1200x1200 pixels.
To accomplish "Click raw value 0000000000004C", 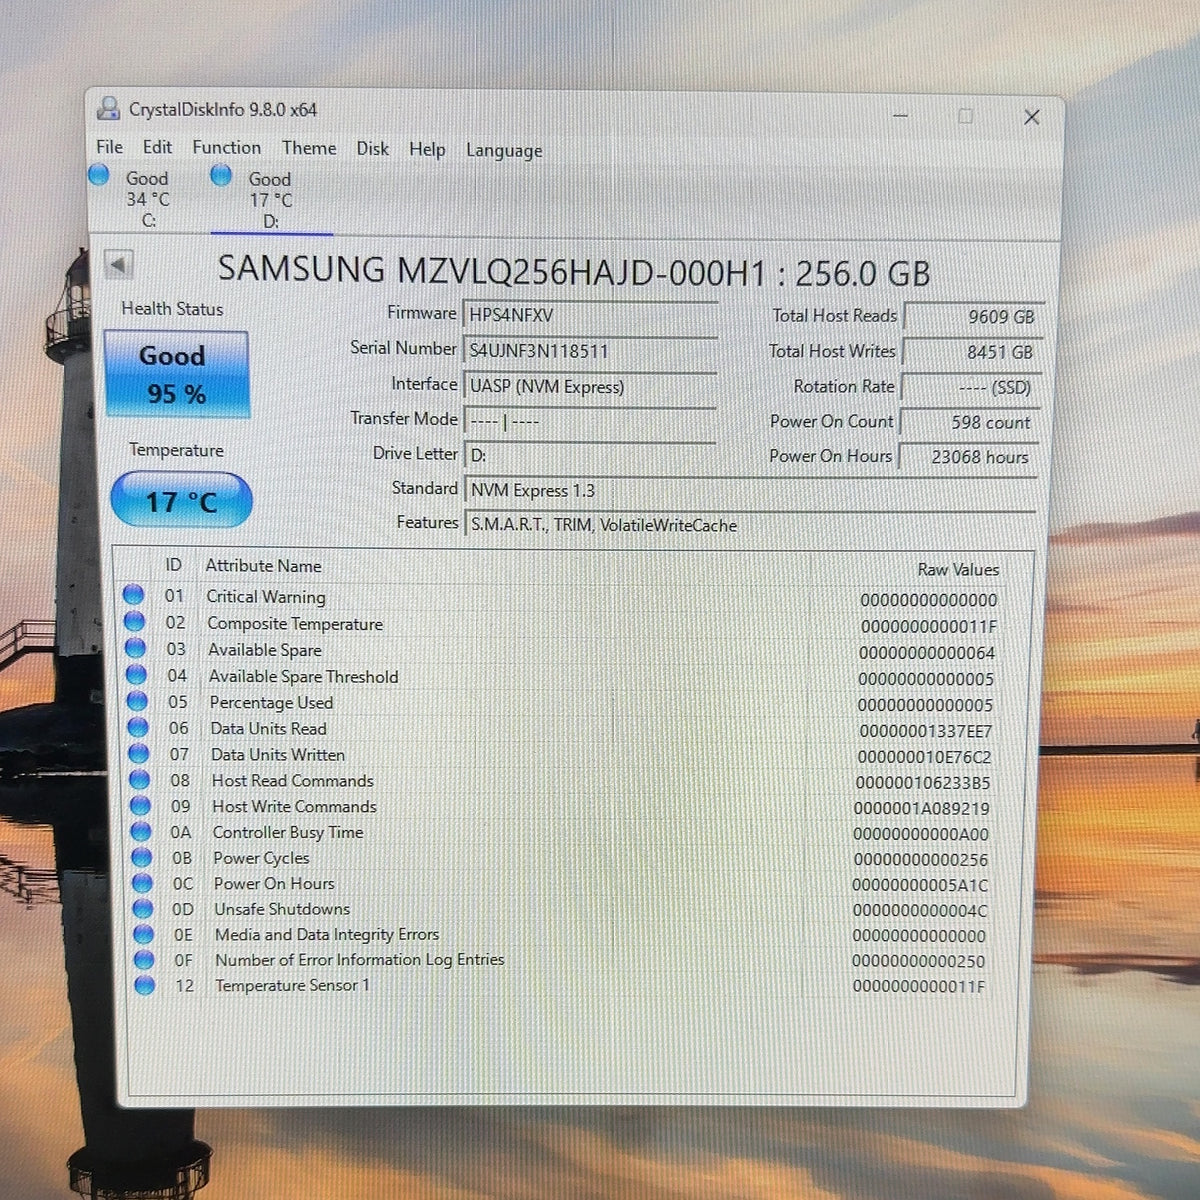I will 920,910.
